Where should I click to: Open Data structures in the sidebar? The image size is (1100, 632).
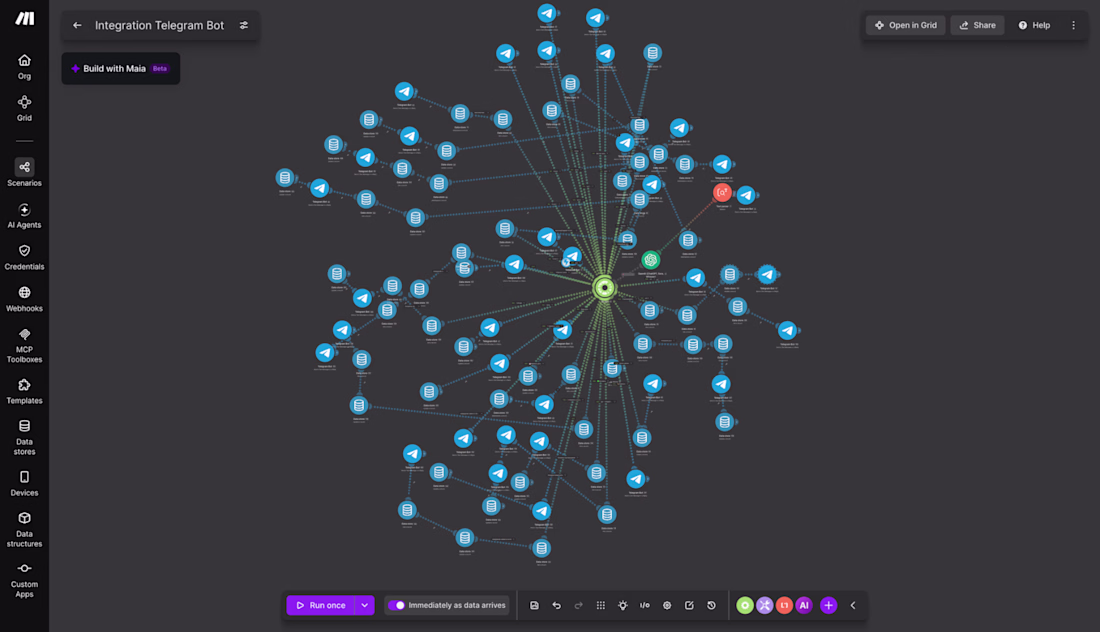pos(25,530)
